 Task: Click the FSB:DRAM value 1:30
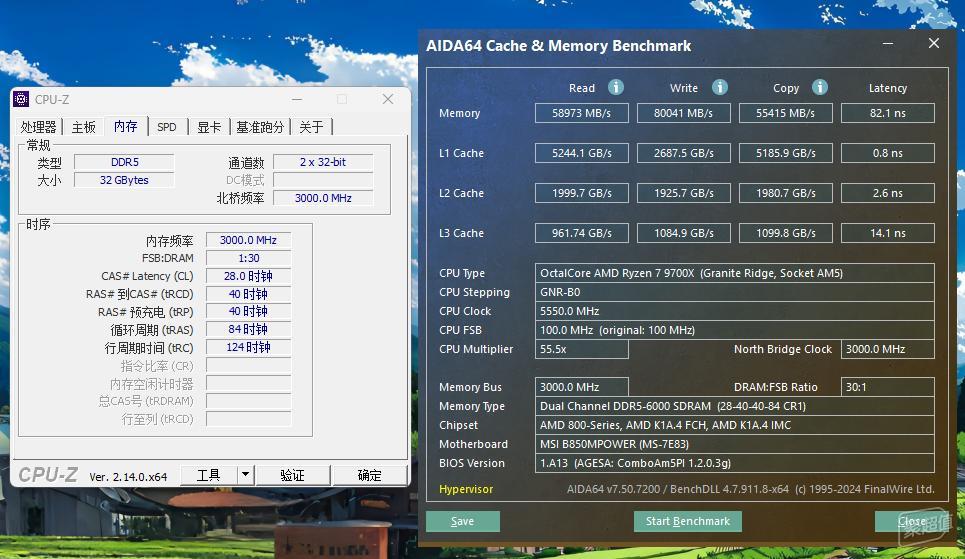(x=249, y=259)
